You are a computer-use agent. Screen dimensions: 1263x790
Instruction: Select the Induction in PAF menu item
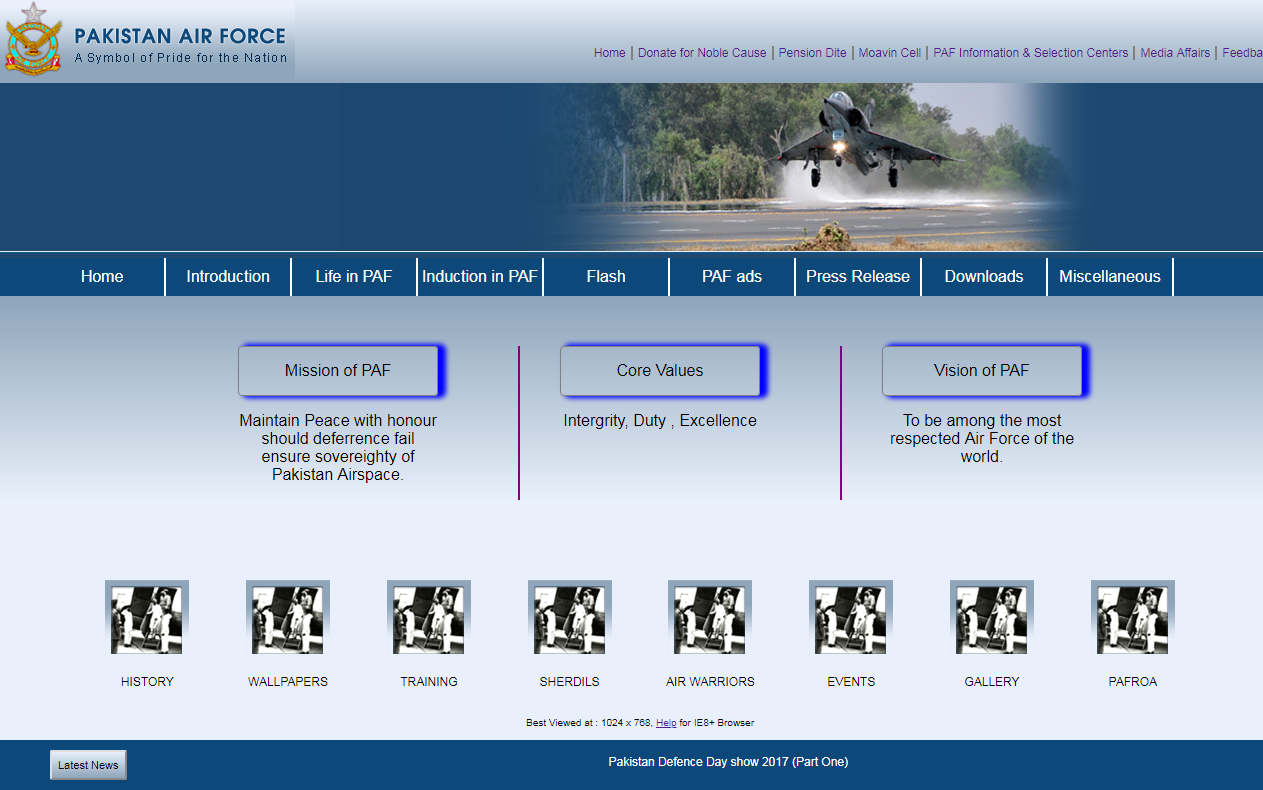(480, 277)
